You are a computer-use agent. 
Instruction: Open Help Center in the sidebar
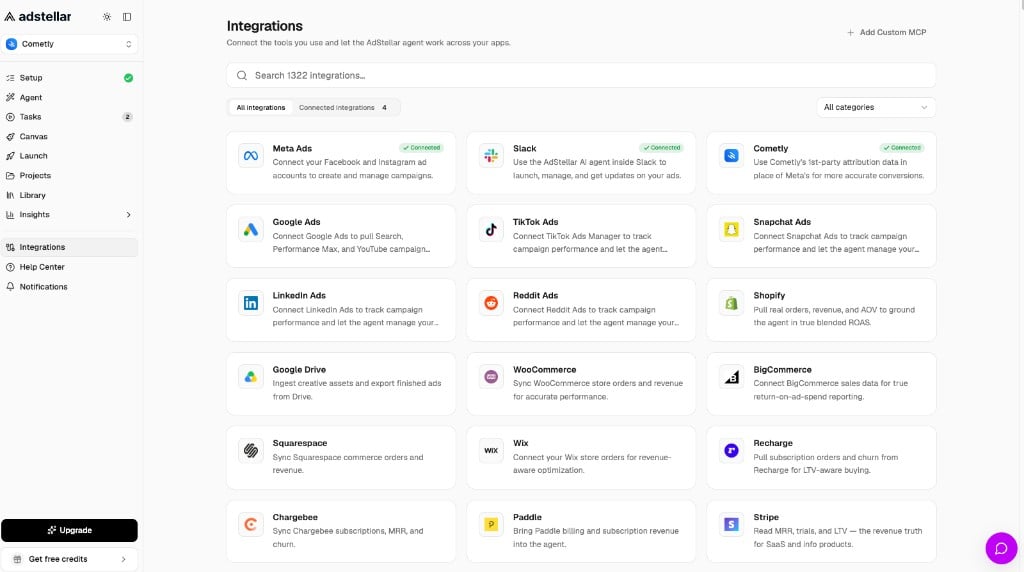click(69, 267)
